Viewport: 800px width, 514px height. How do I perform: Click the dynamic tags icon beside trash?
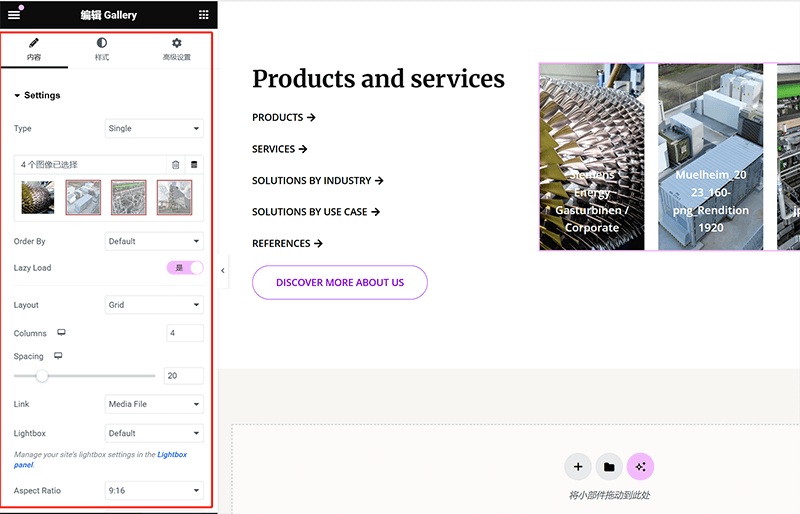pyautogui.click(x=194, y=164)
